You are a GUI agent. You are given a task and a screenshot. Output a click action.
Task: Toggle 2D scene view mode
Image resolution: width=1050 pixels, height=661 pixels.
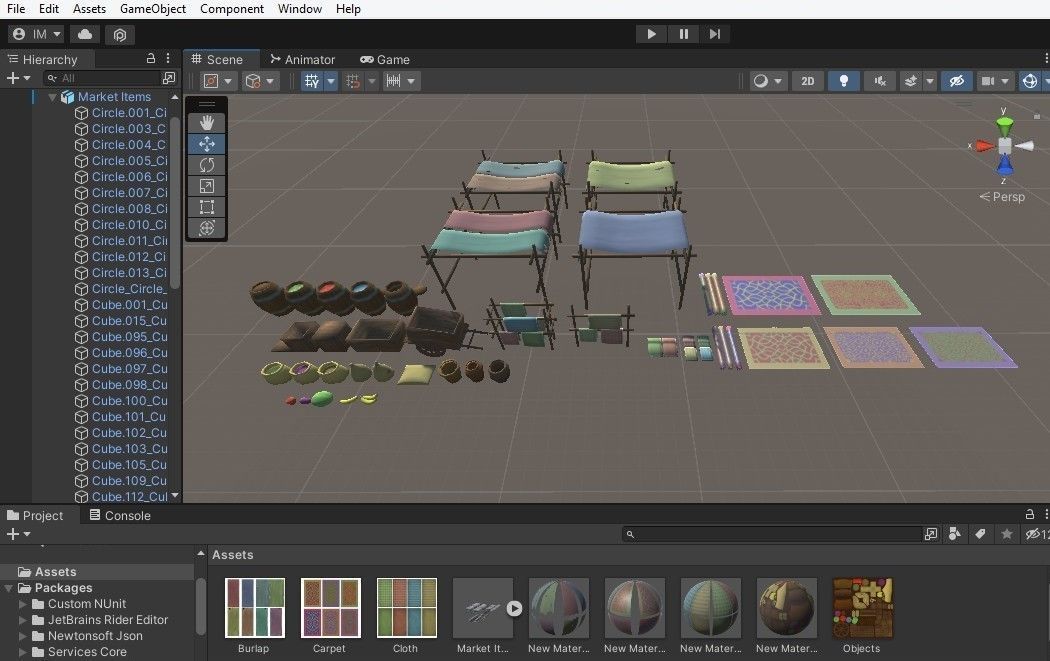tap(808, 81)
